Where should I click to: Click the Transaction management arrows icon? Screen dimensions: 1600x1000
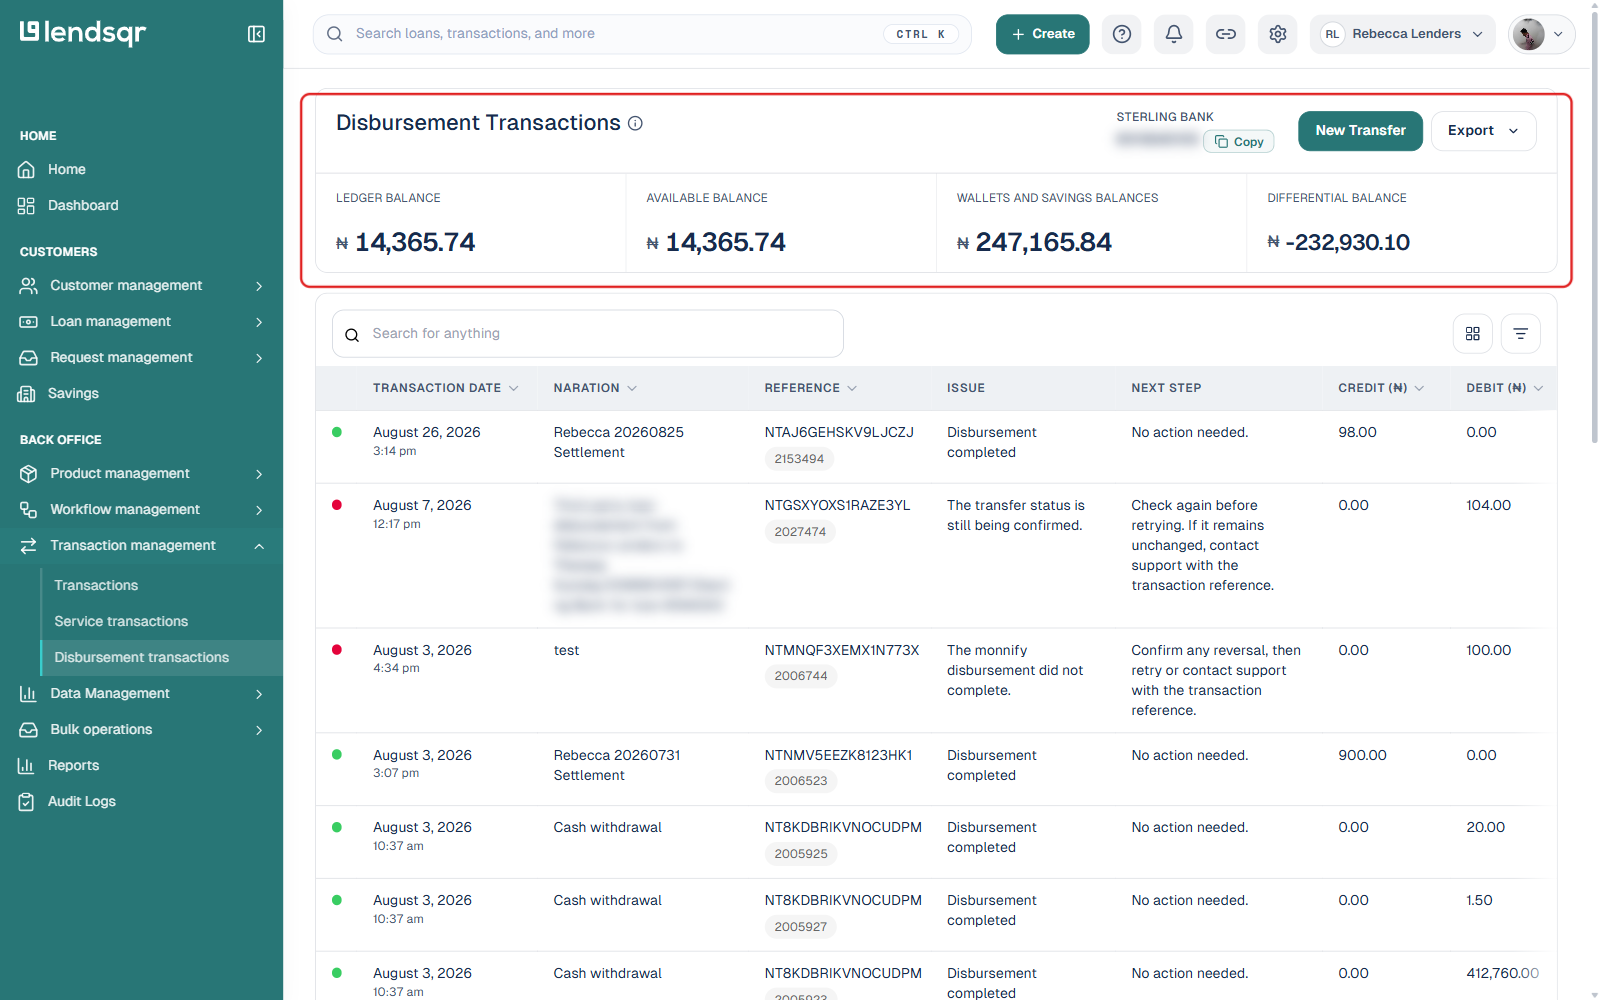(x=28, y=546)
